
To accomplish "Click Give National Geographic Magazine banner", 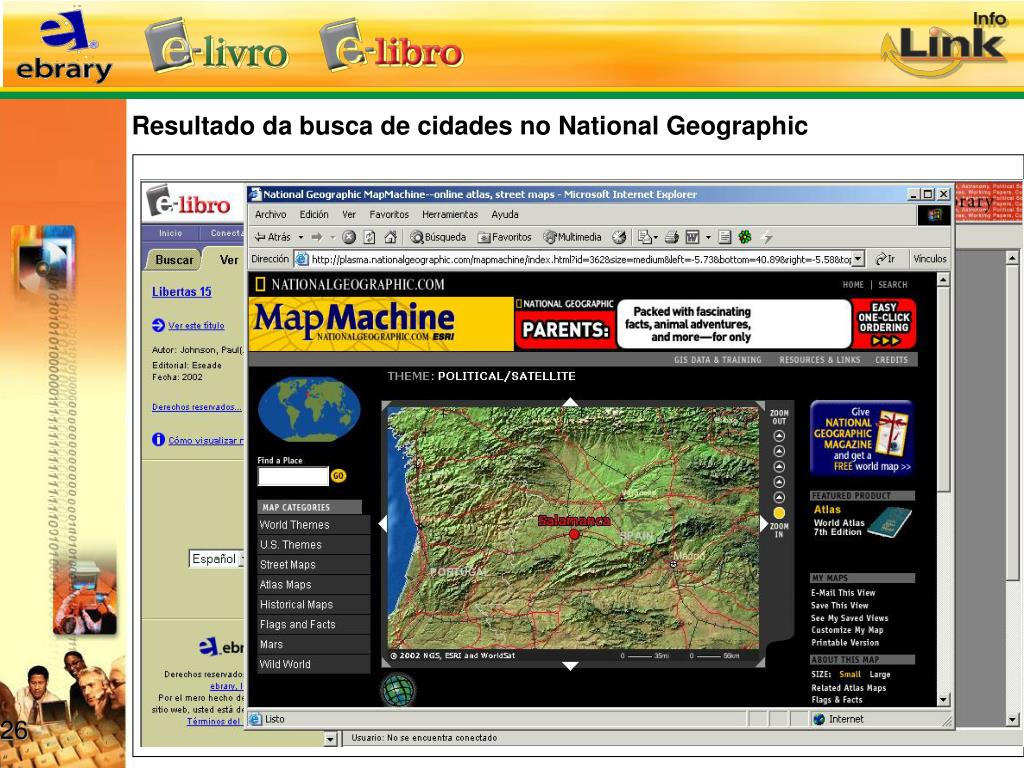I will (x=862, y=438).
